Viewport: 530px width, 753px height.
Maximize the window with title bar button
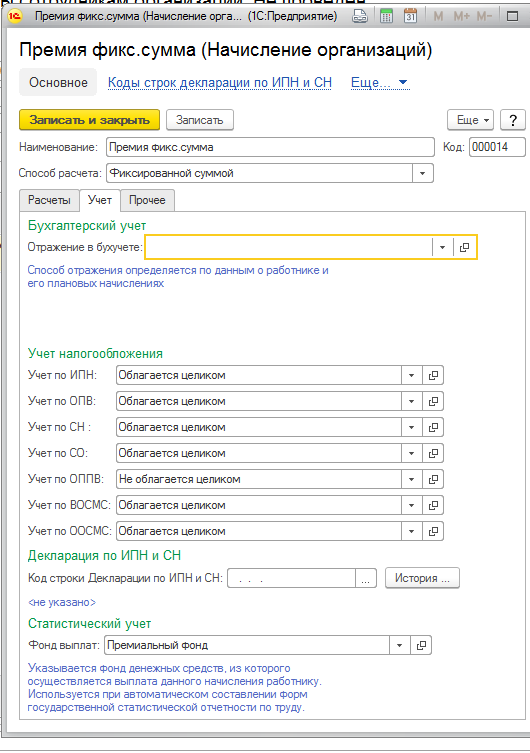pos(512,16)
